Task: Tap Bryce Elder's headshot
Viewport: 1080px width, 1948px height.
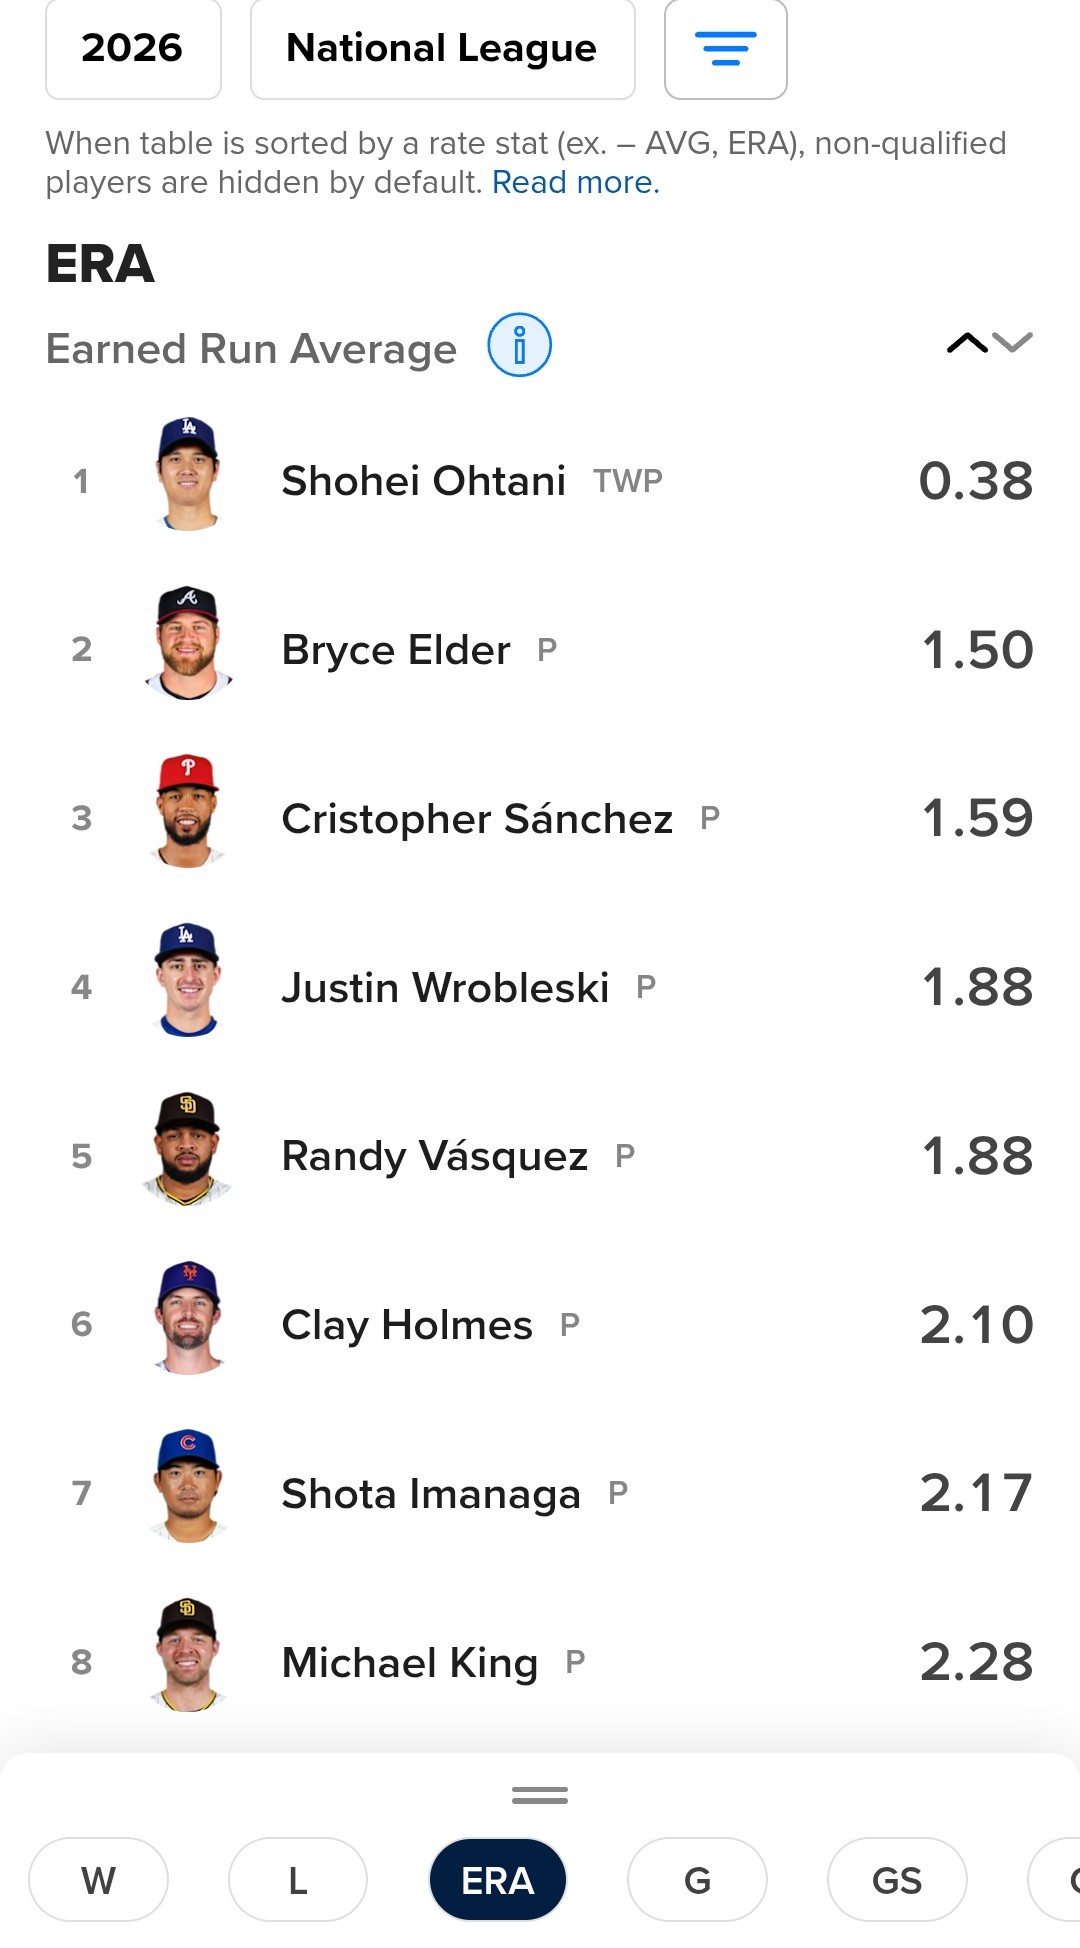Action: click(188, 644)
